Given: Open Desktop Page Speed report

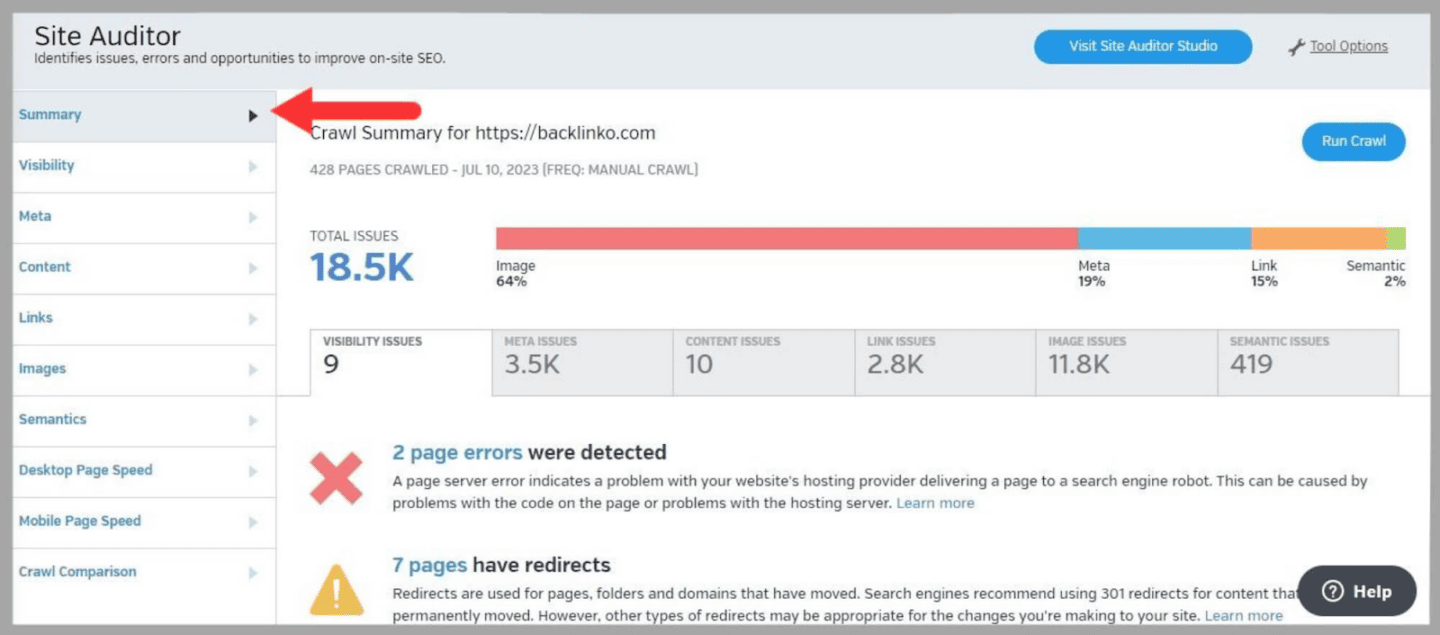Looking at the screenshot, I should [85, 470].
